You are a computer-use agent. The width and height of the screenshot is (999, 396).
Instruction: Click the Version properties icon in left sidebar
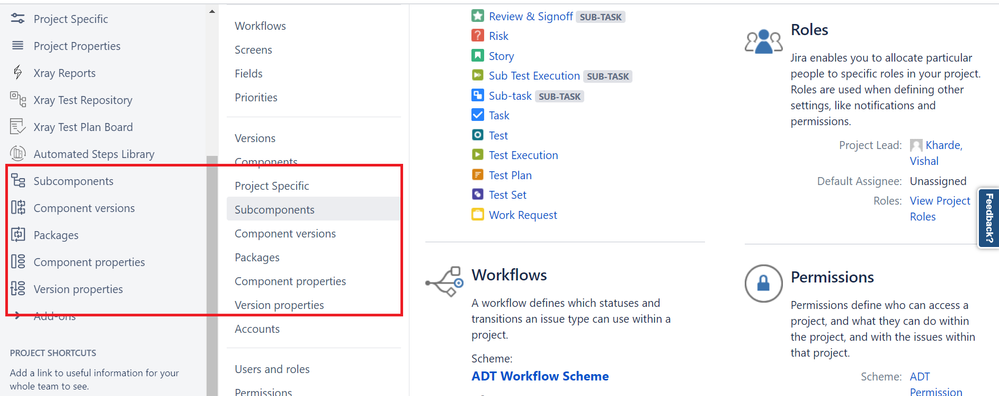[18, 289]
